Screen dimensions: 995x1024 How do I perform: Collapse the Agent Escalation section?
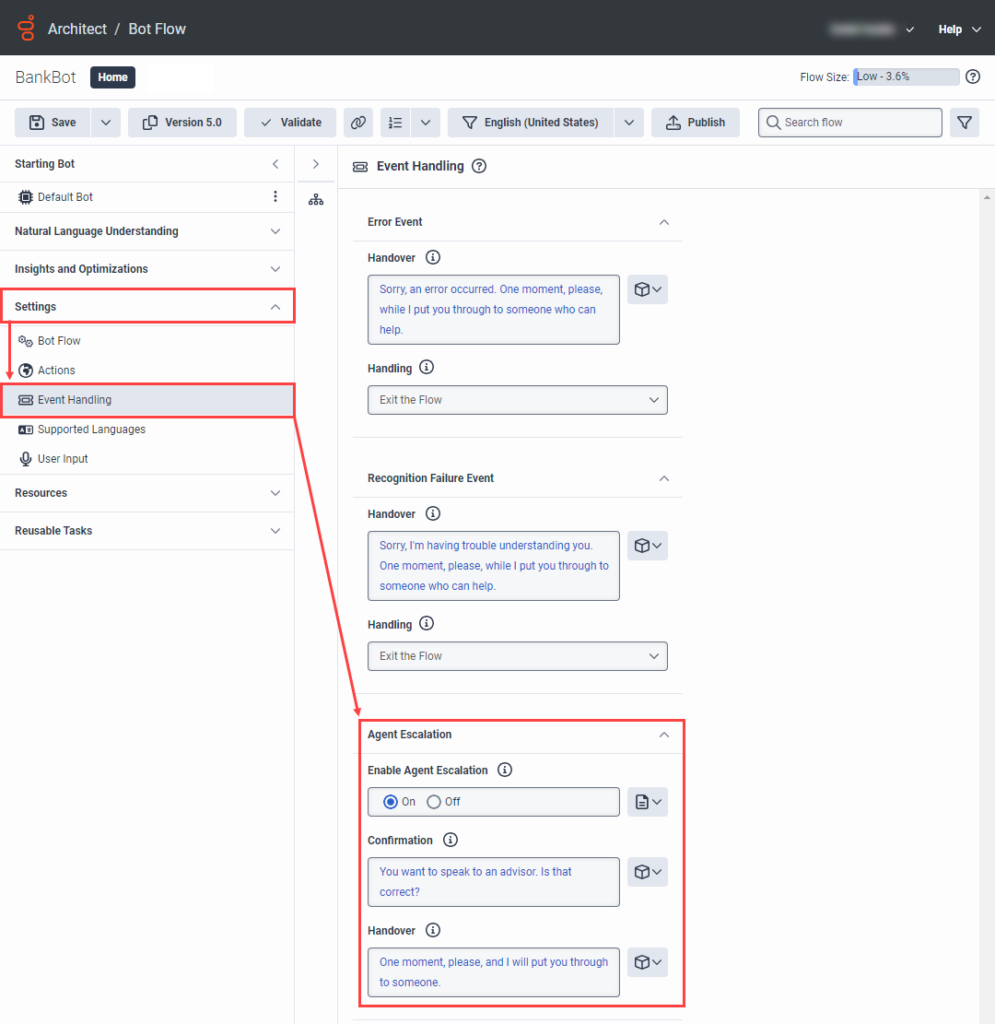coord(664,734)
